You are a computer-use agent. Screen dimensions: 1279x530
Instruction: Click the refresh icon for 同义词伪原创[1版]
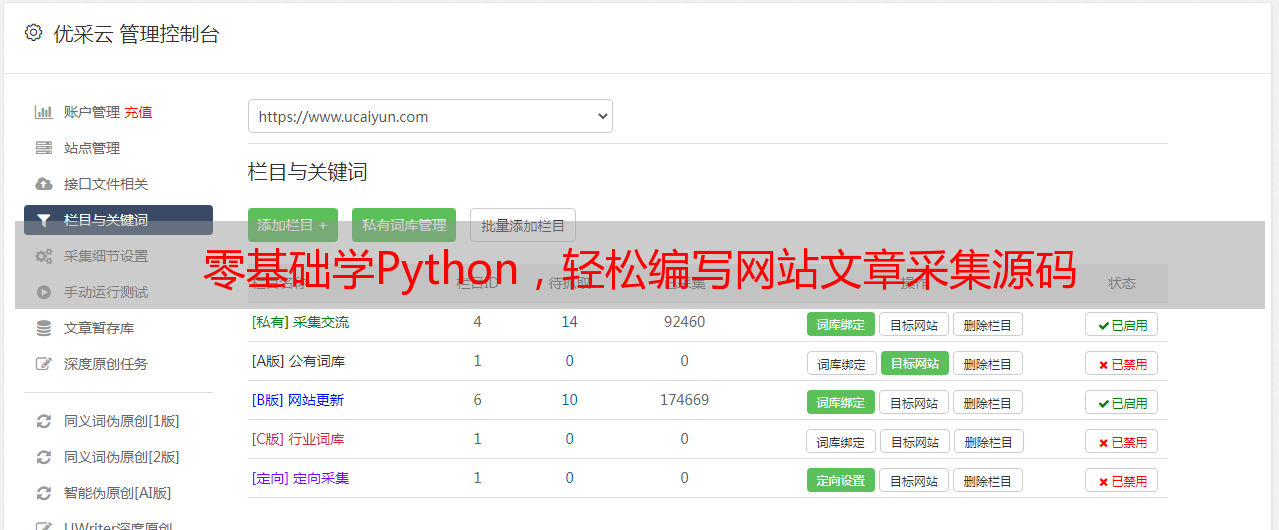43,421
